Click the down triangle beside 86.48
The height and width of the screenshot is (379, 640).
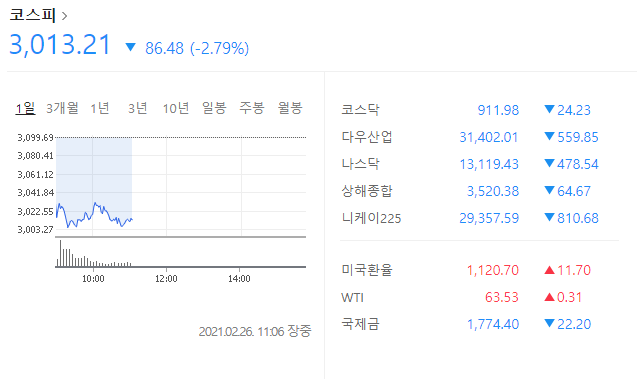pyautogui.click(x=131, y=47)
